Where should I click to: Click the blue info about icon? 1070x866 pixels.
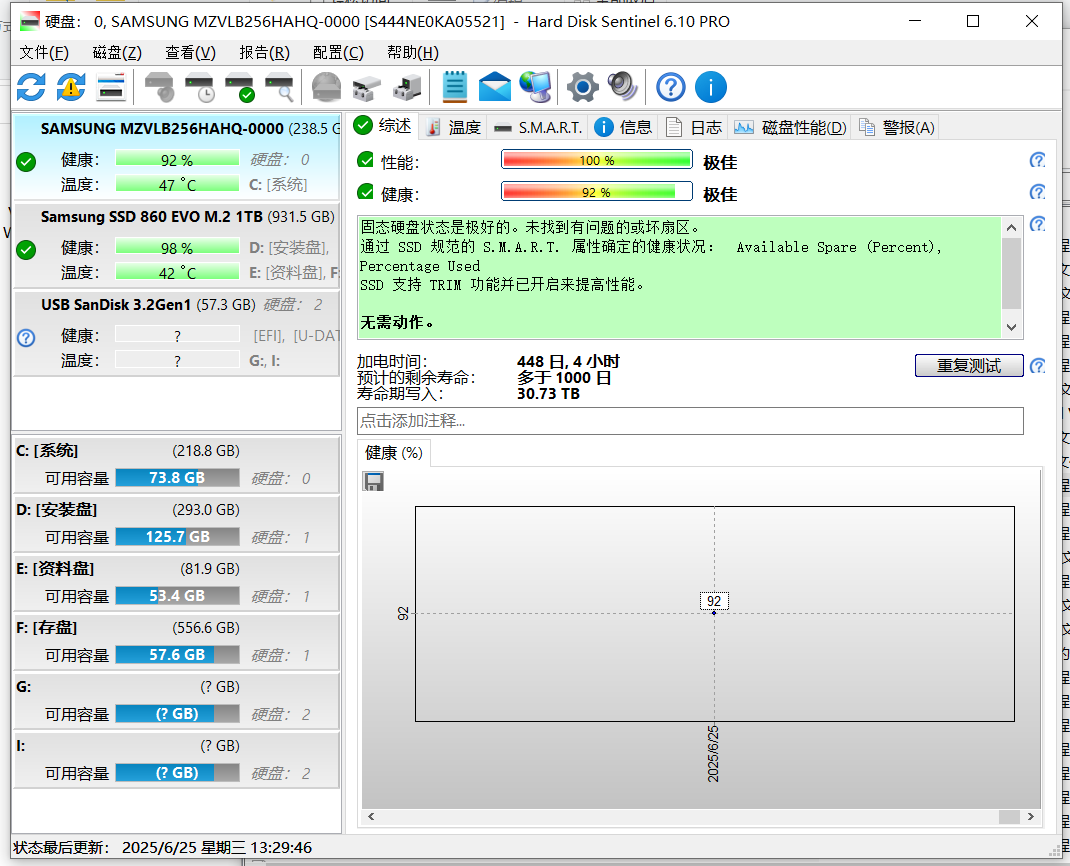coord(710,87)
